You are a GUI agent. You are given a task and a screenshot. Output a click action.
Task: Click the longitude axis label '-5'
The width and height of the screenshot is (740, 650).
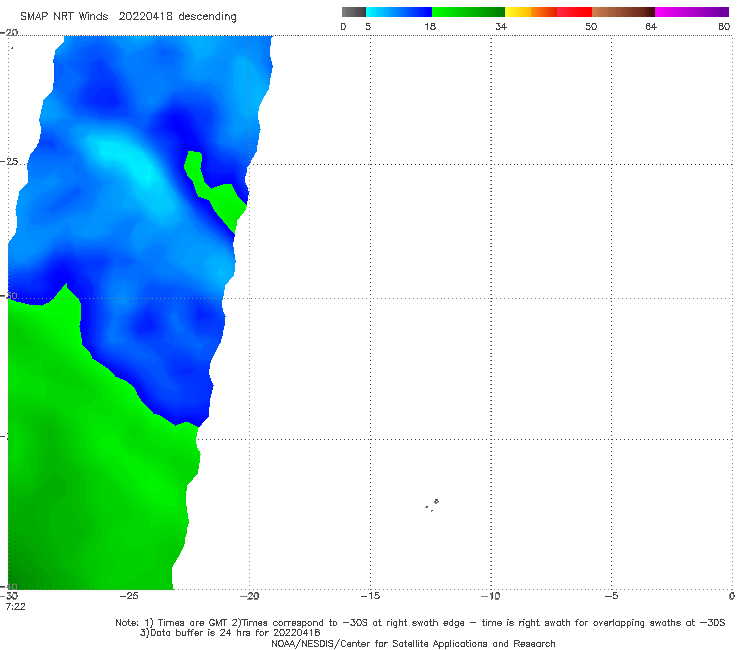(611, 596)
